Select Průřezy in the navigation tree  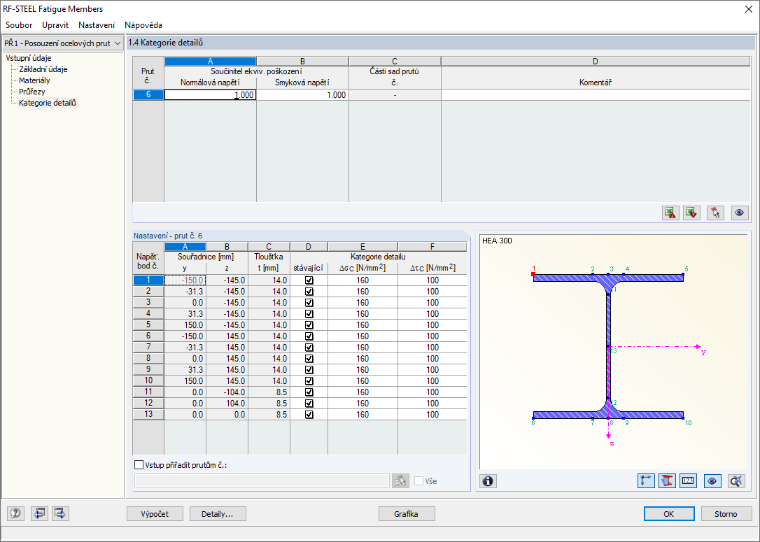point(32,92)
